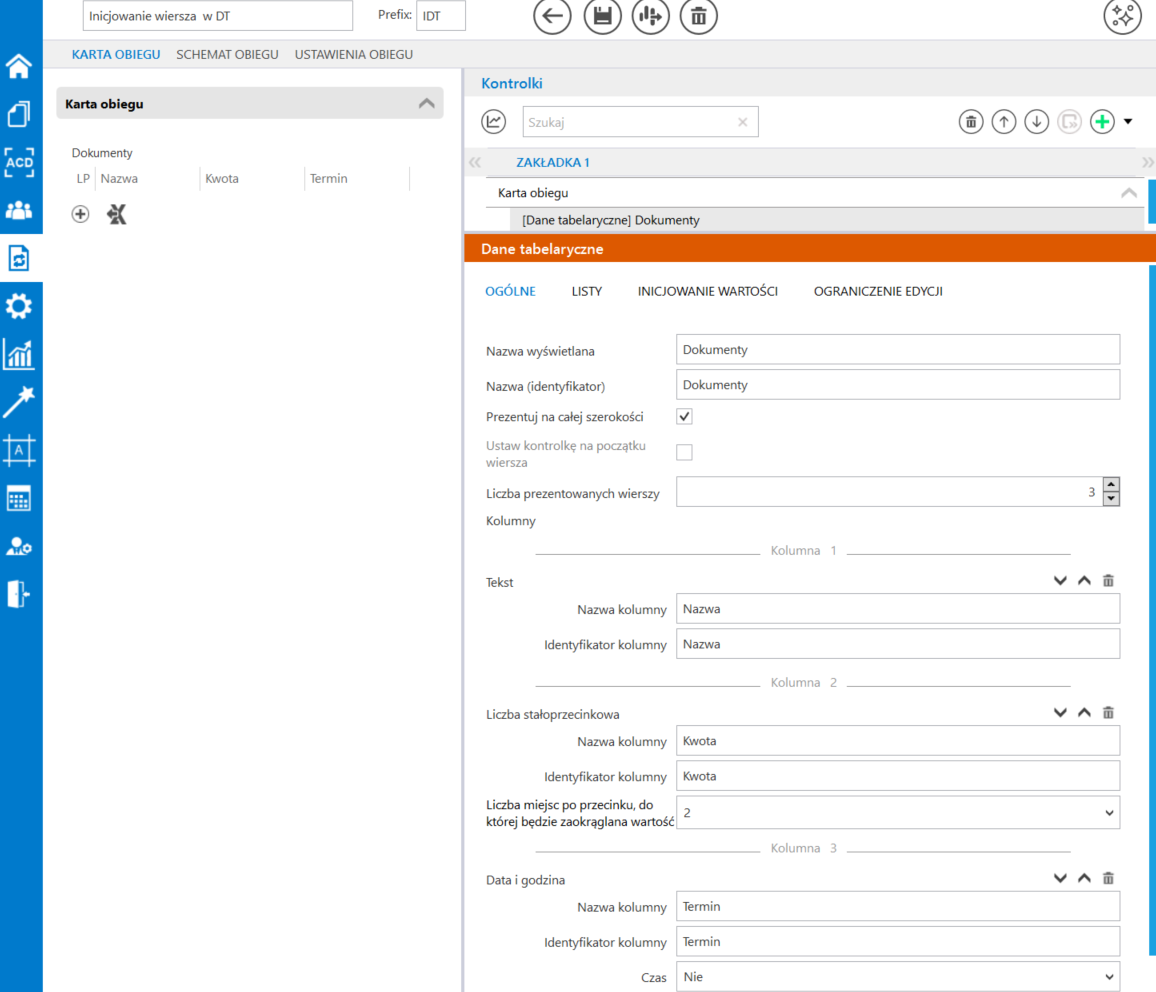Image resolution: width=1156 pixels, height=992 pixels.
Task: Click the Kolumna 2 'Nazwa kolumny' field Kwota
Action: [898, 741]
